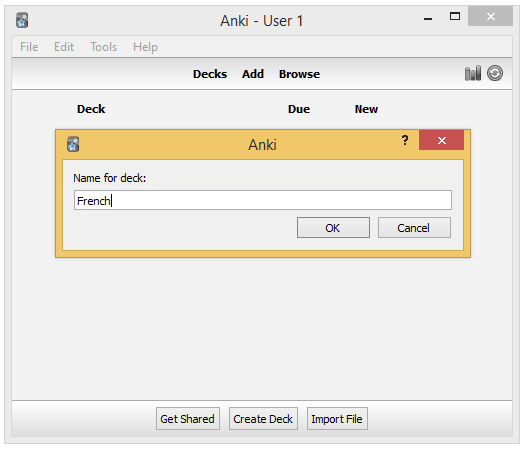Minimize the Anki main window
Viewport: 527px width, 451px height.
[x=428, y=18]
